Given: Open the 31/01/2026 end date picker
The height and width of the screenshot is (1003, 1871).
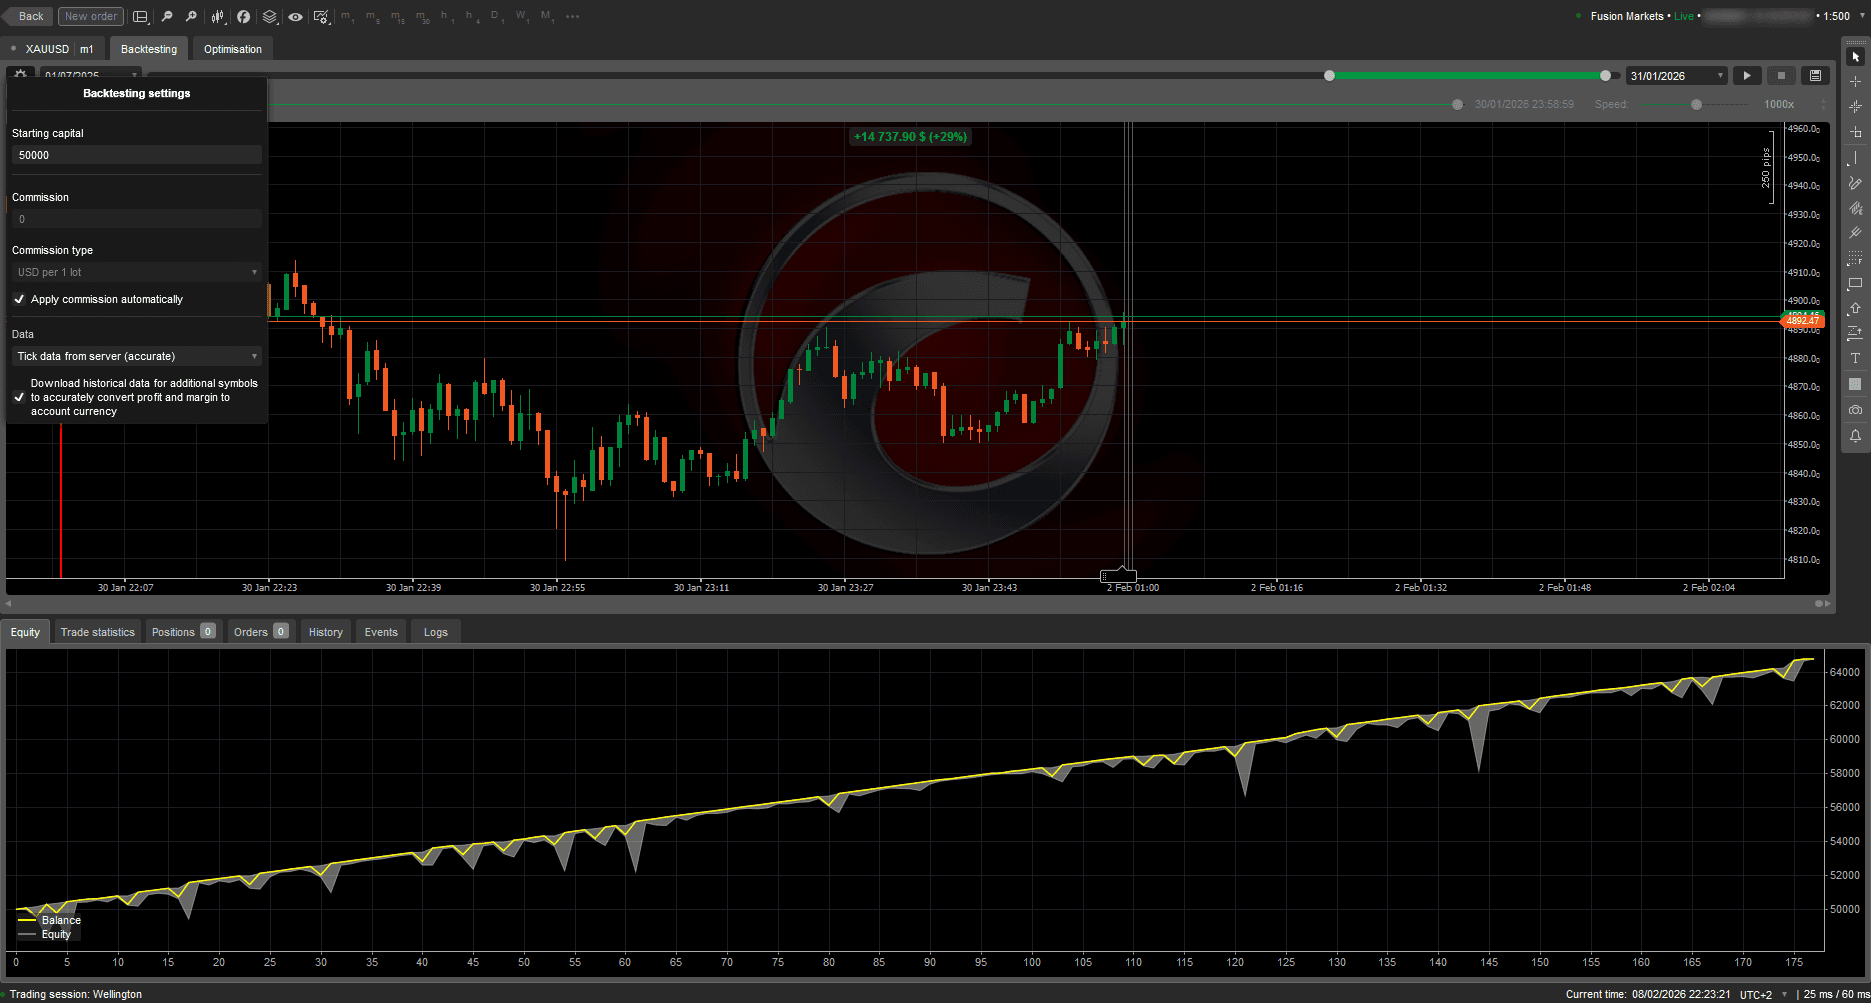Looking at the screenshot, I should (1675, 75).
